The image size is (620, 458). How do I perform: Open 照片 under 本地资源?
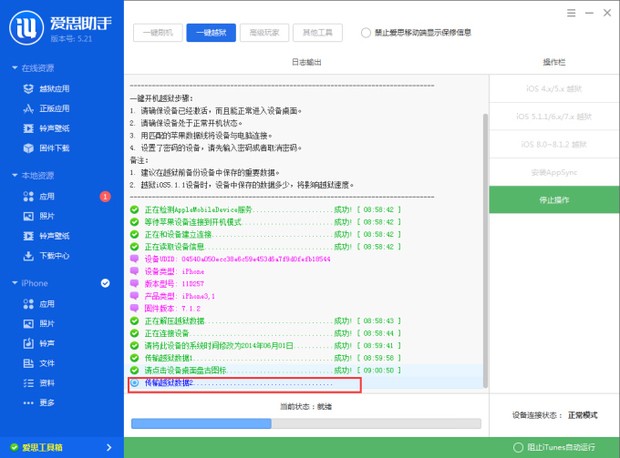tap(39, 216)
